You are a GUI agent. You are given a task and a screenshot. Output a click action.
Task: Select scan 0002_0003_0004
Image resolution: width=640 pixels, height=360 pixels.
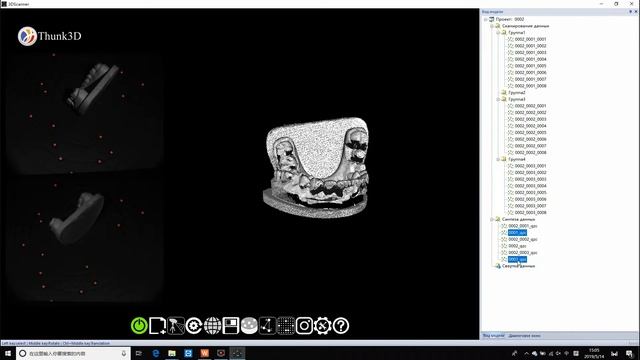coord(530,186)
